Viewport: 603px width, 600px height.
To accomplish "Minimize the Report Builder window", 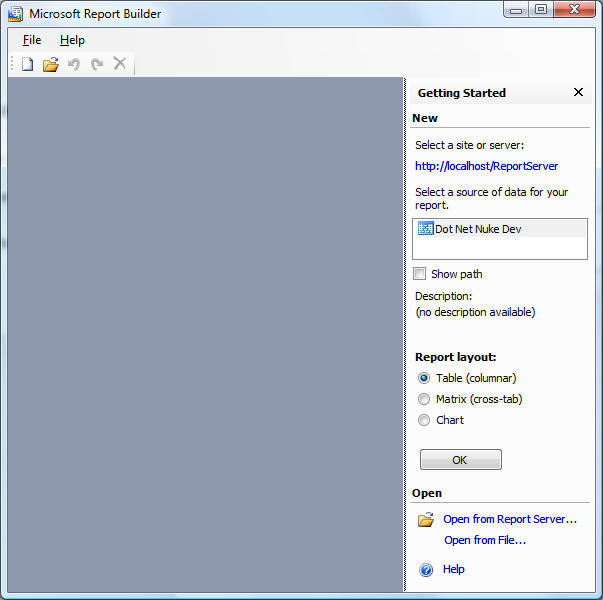I will (x=516, y=10).
